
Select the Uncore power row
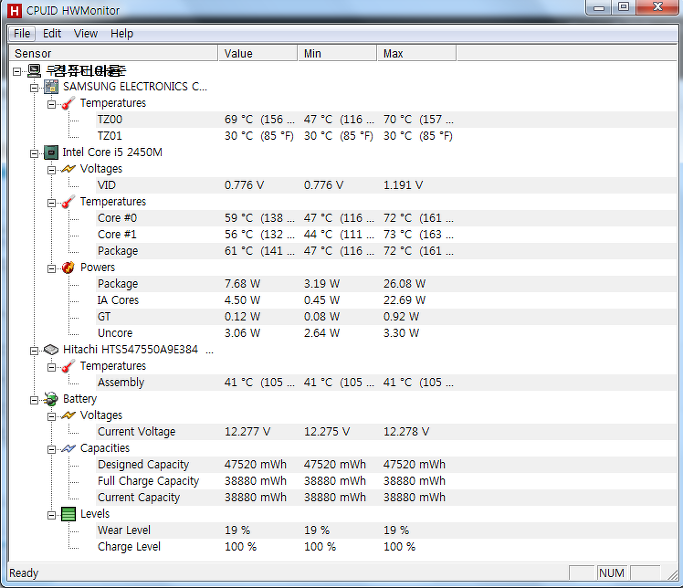point(386,333)
